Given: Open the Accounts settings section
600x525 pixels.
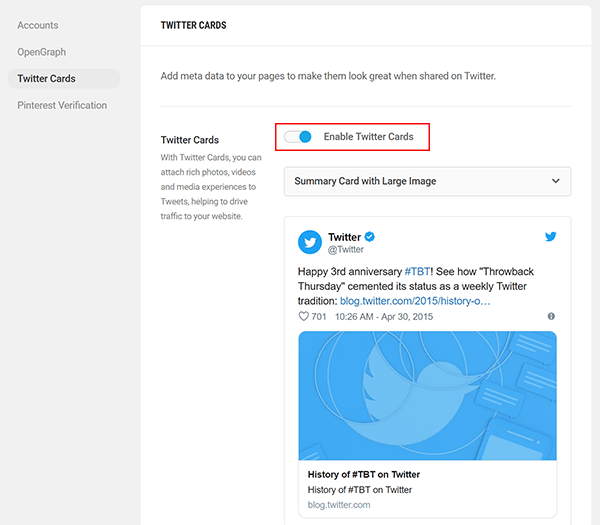Looking at the screenshot, I should tap(38, 25).
